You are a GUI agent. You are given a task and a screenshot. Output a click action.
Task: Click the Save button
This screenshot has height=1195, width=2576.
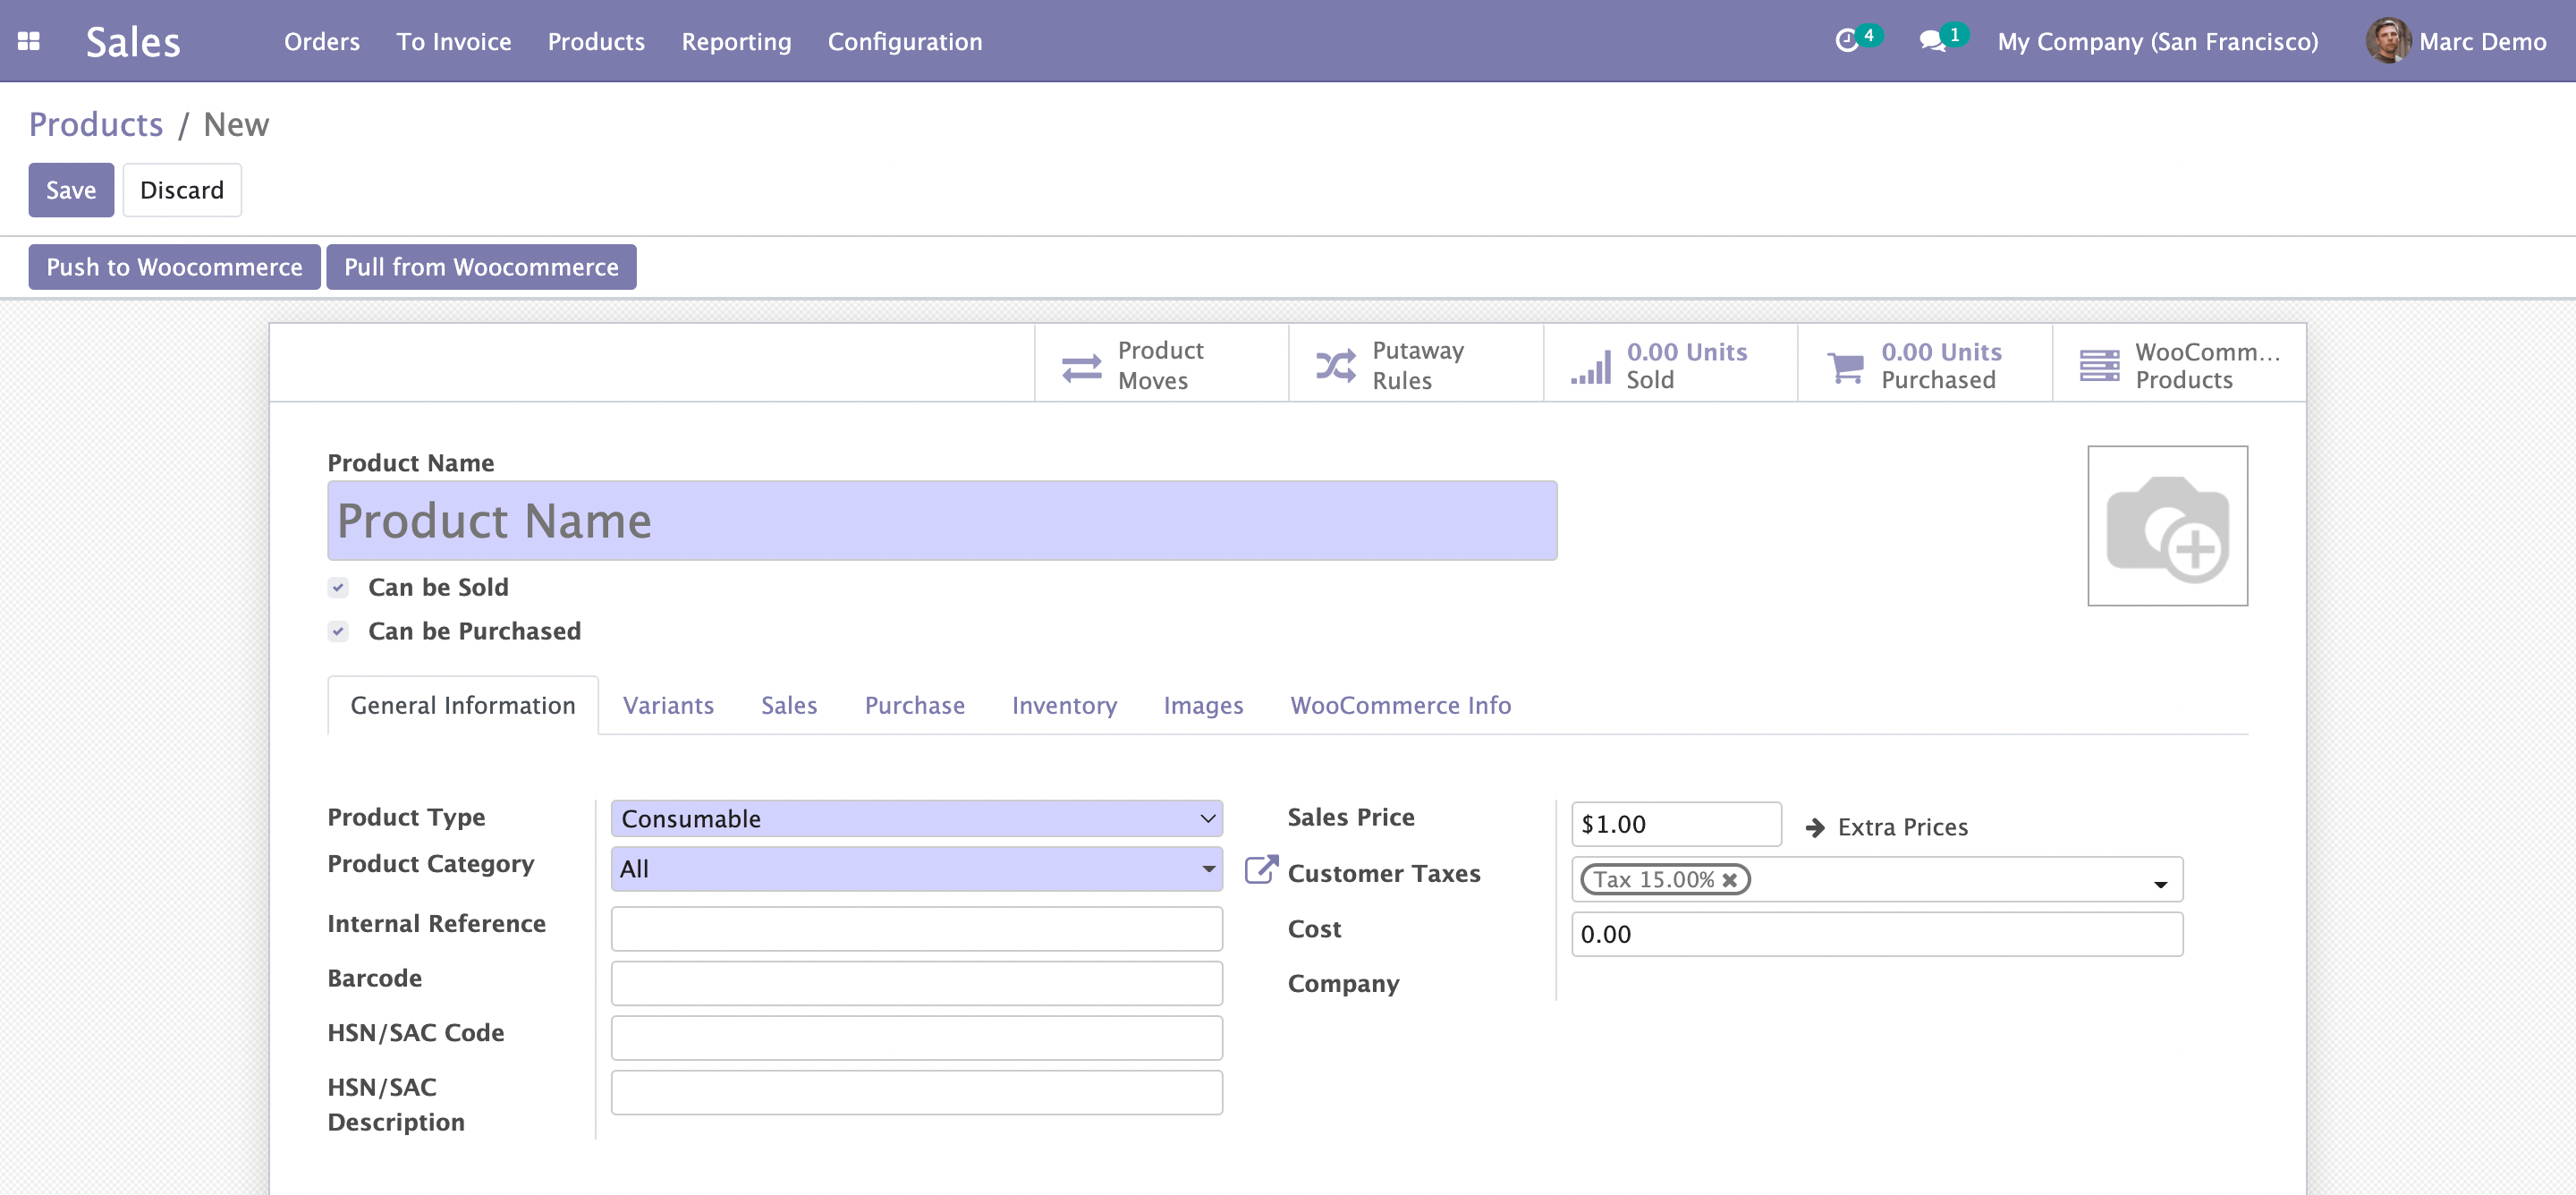coord(70,190)
